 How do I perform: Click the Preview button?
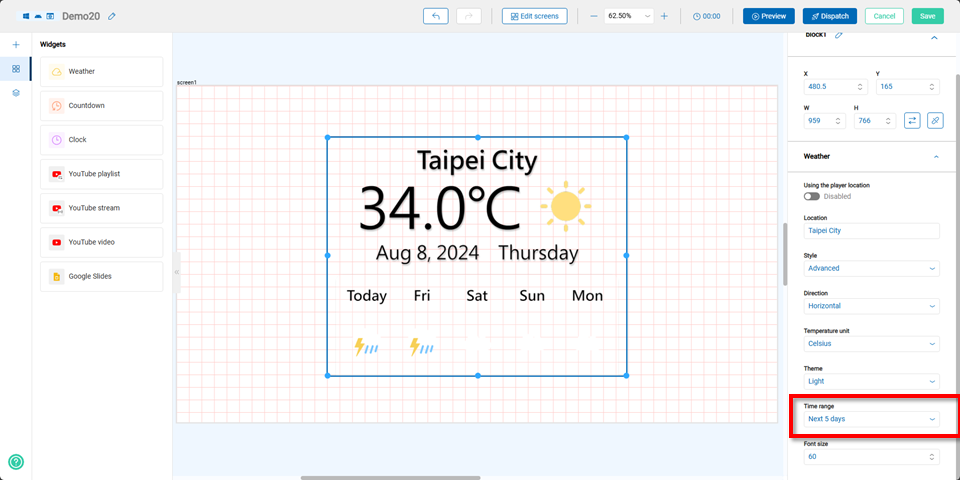click(x=768, y=16)
